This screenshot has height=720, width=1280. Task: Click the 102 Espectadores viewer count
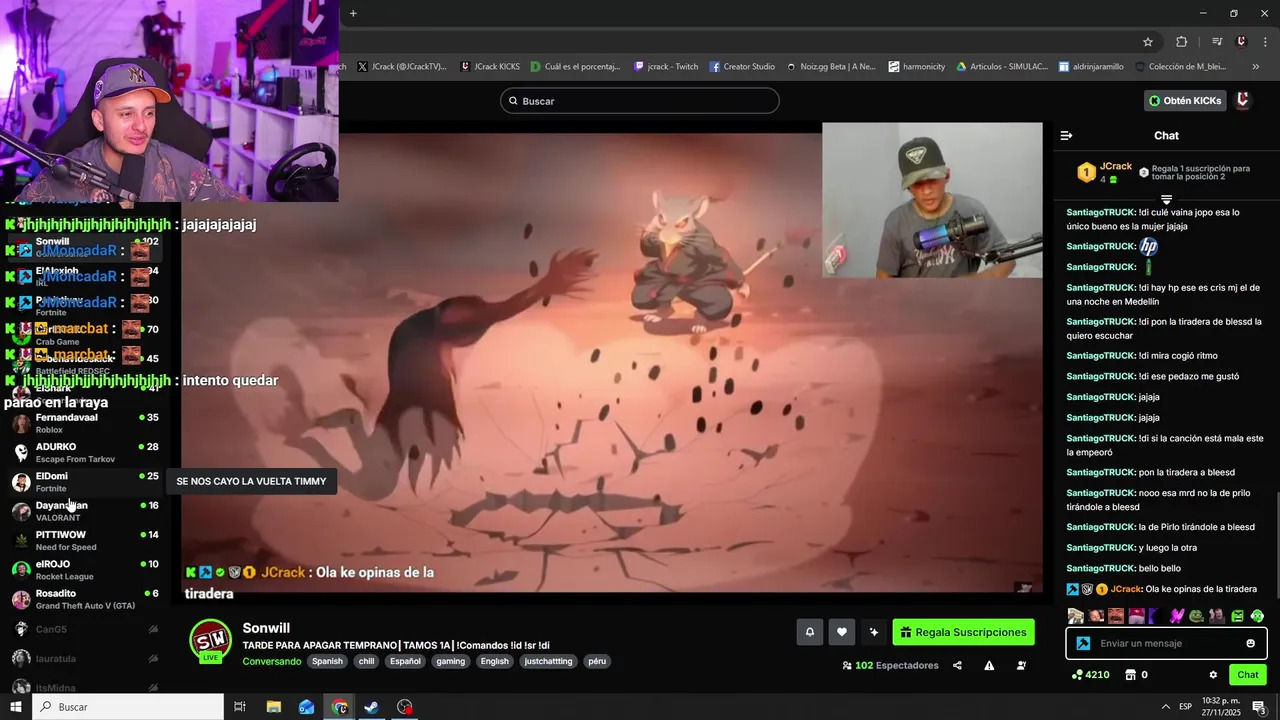point(890,665)
